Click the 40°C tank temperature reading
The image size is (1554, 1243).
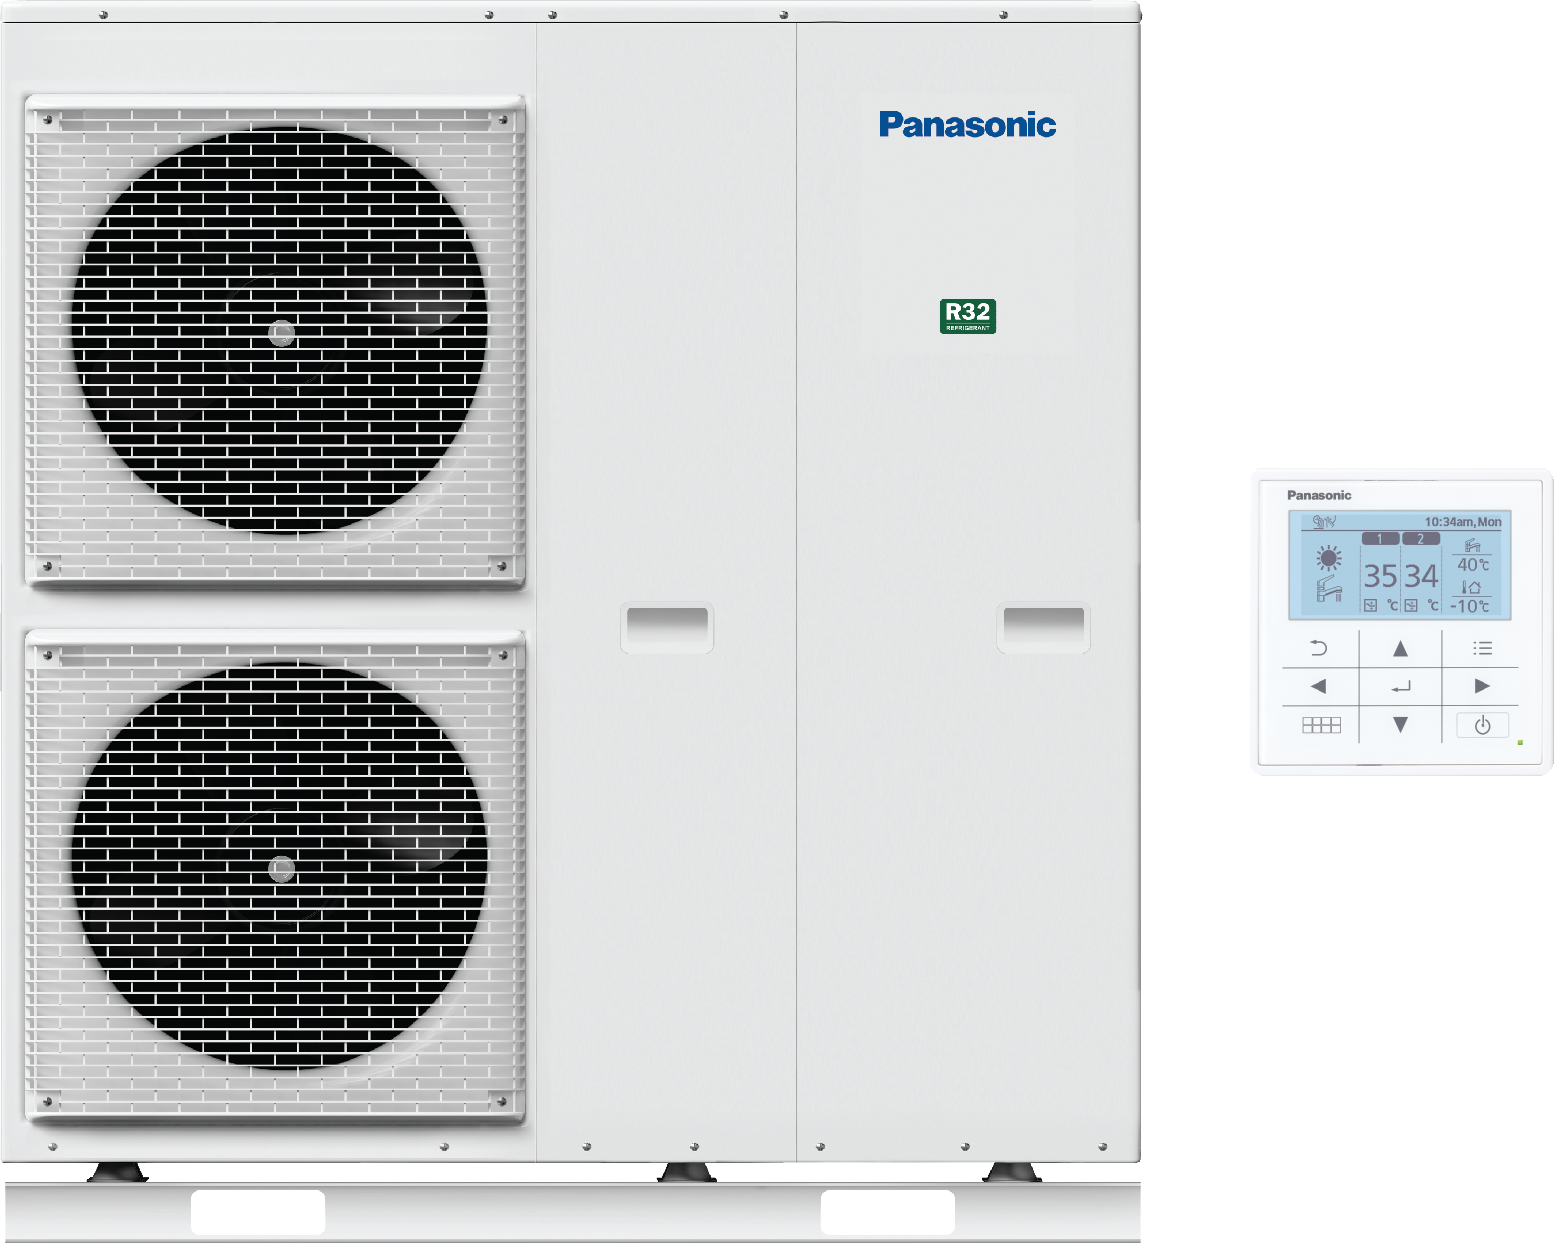coord(1472,565)
